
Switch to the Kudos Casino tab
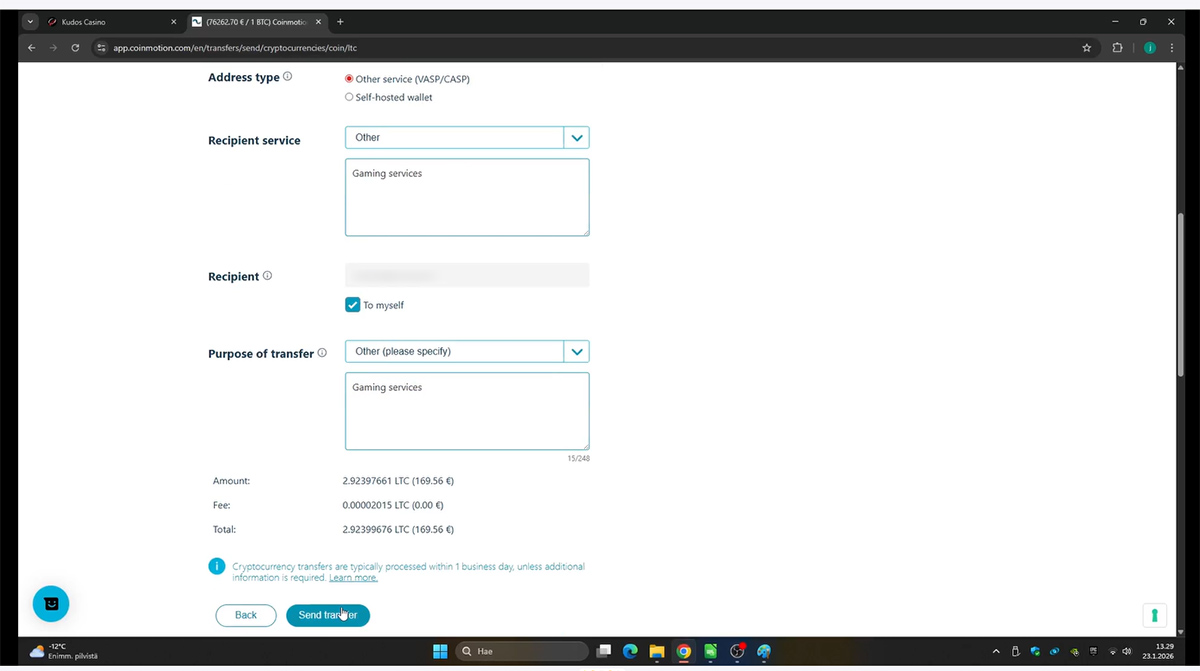[x=110, y=21]
